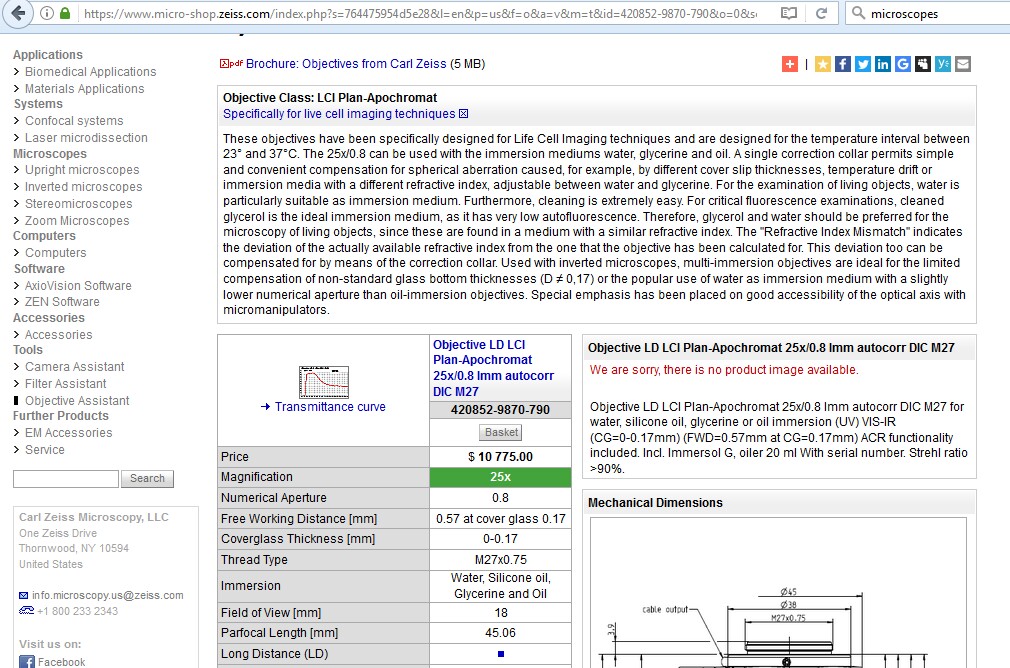The height and width of the screenshot is (668, 1010).
Task: Toggle reader view in the address bar
Action: pos(788,13)
